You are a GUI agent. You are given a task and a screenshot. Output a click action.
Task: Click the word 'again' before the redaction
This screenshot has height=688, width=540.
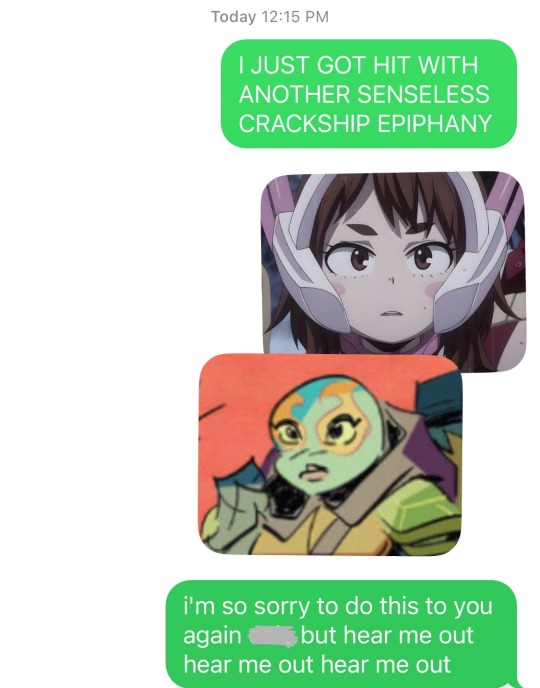click(212, 636)
